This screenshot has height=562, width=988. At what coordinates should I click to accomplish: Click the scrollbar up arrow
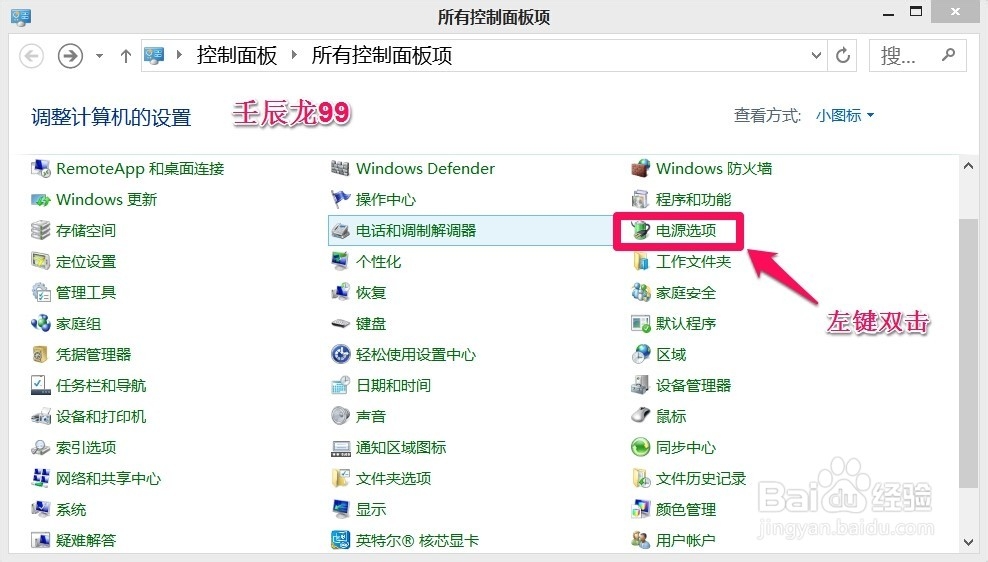(x=968, y=166)
